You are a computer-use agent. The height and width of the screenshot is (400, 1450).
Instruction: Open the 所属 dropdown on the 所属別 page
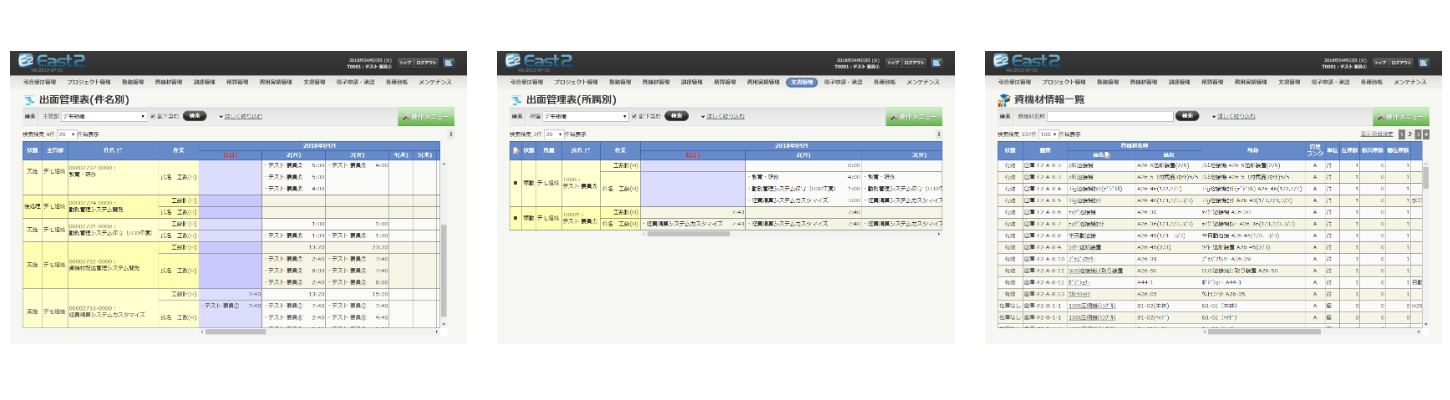pos(587,116)
